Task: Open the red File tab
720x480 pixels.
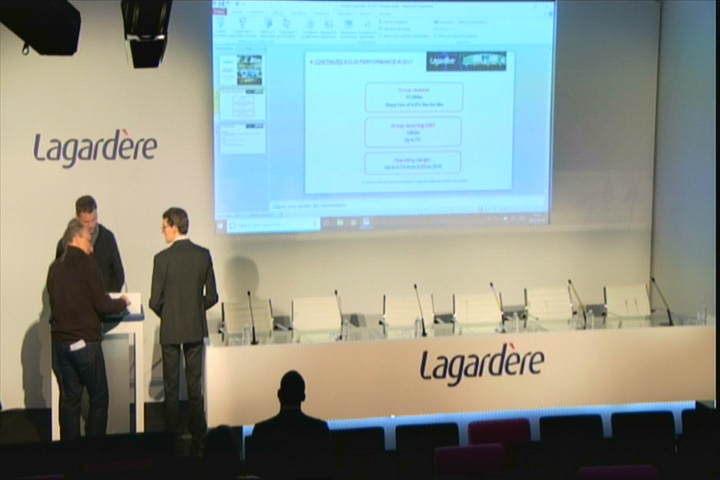Action: pyautogui.click(x=220, y=12)
